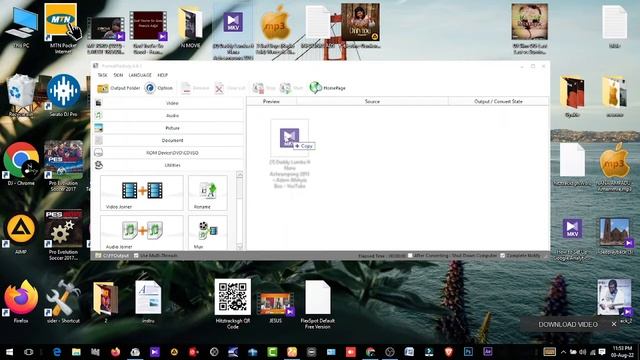The height and width of the screenshot is (360, 640).
Task: Open the HomePage globe button
Action: click(328, 88)
